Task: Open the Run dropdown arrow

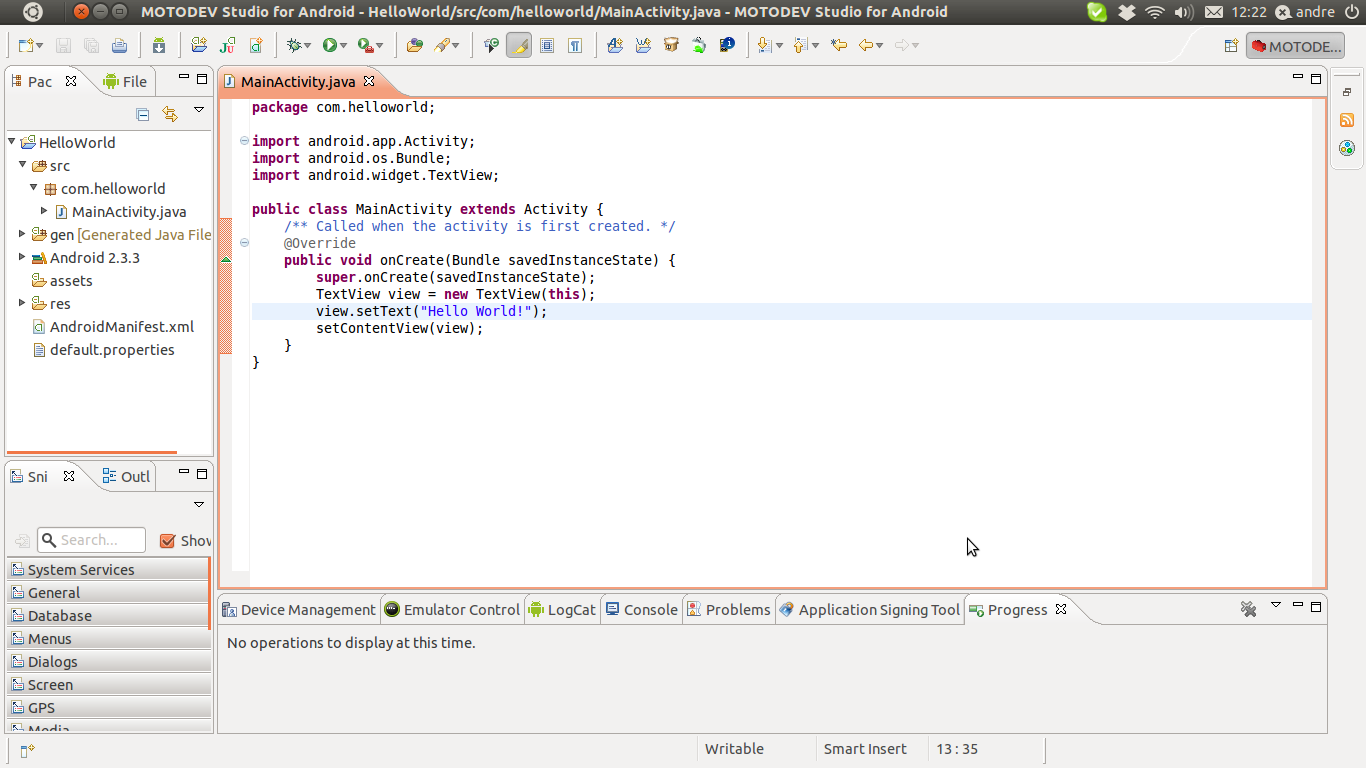Action: pos(343,46)
